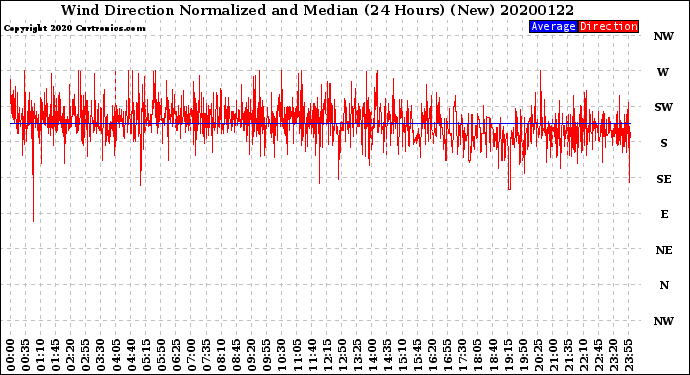This screenshot has width=690, height=375.
Task: Click the 19:15 time axis label
Action: (508, 355)
